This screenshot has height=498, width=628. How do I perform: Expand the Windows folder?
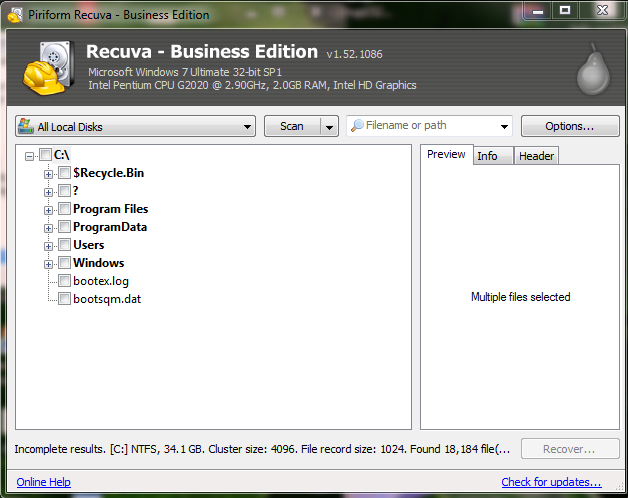48,264
